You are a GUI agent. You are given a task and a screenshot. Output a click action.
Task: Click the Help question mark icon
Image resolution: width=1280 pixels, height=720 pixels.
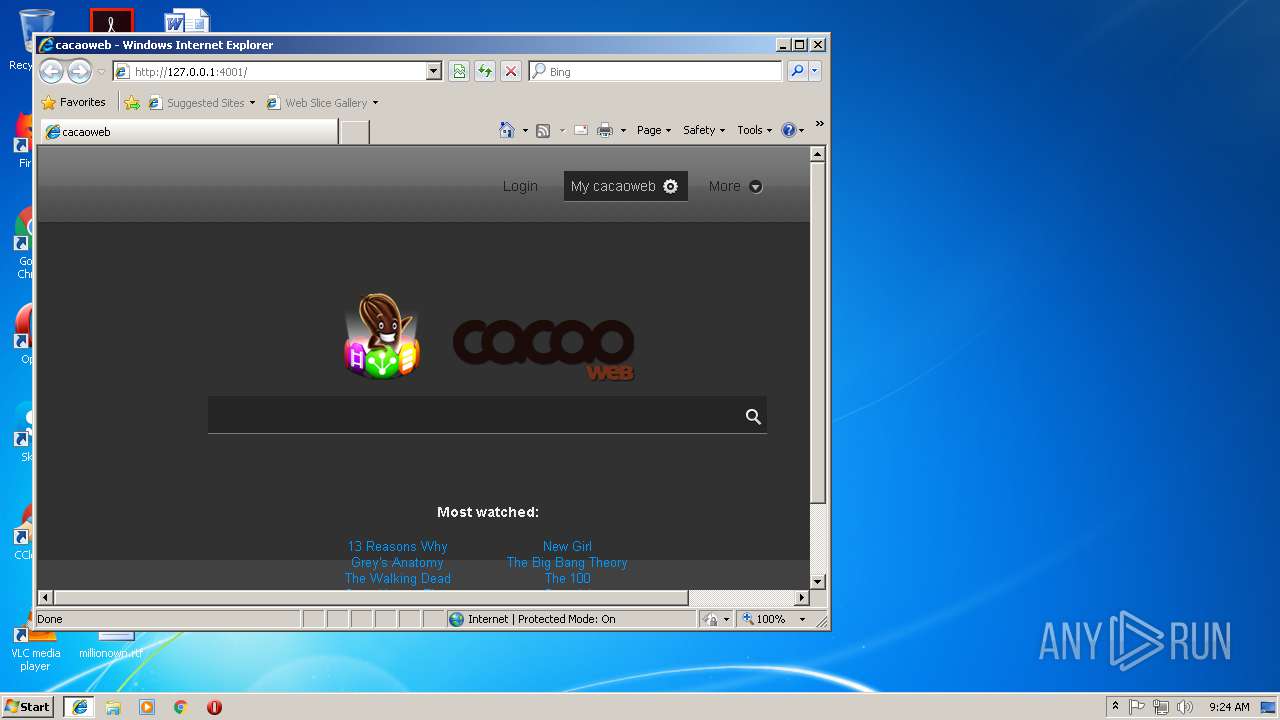point(788,130)
